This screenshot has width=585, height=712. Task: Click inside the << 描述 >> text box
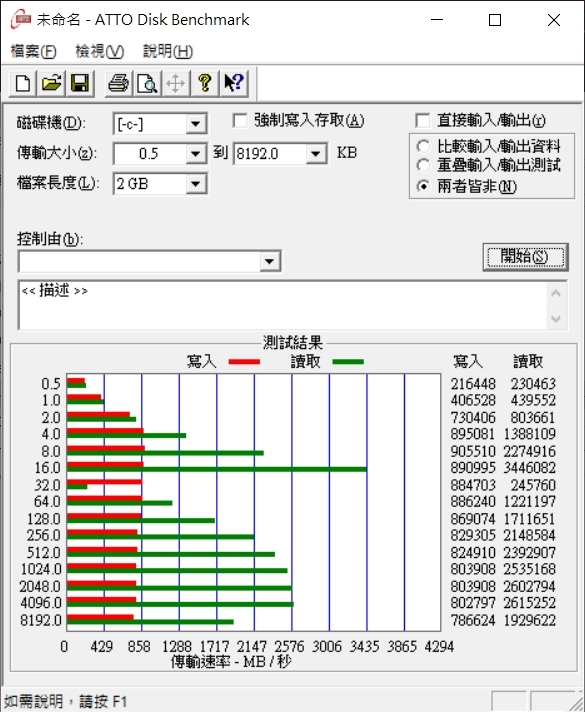(282, 305)
